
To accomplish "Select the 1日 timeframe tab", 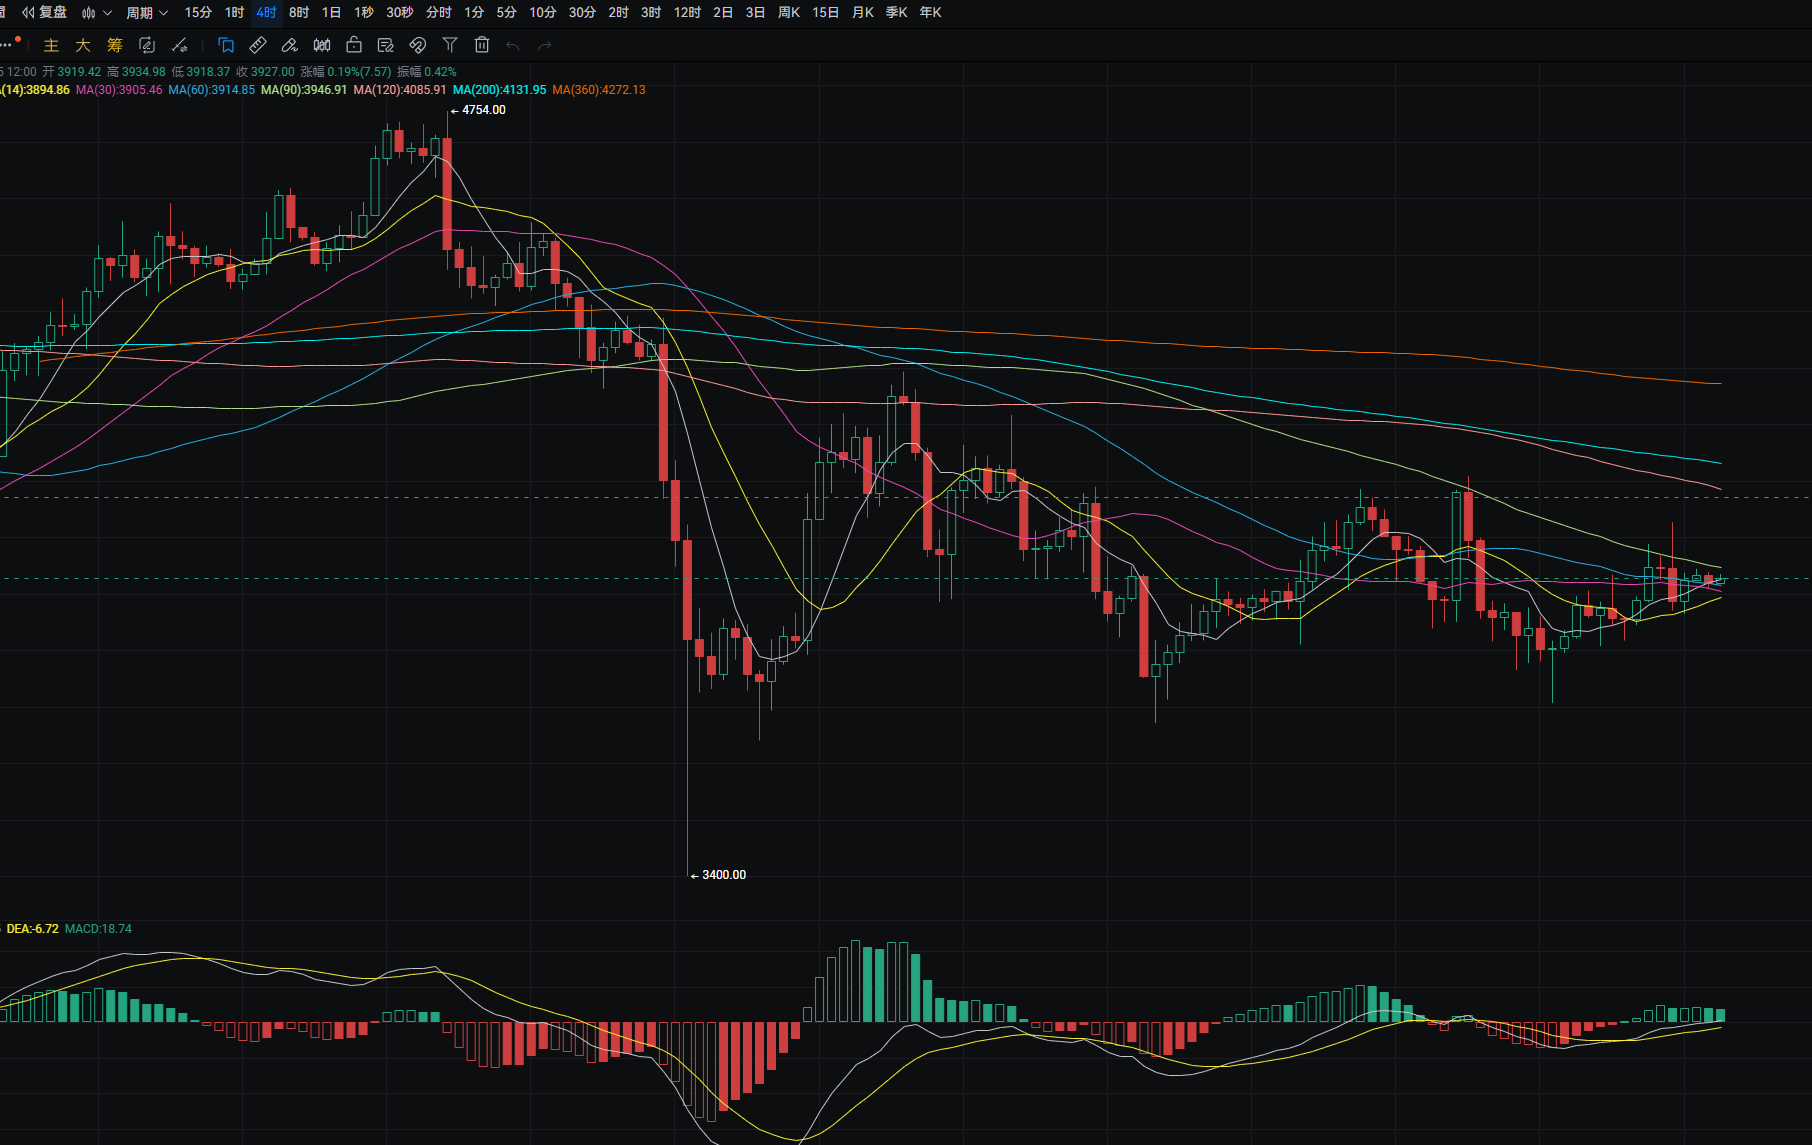I will [x=331, y=12].
